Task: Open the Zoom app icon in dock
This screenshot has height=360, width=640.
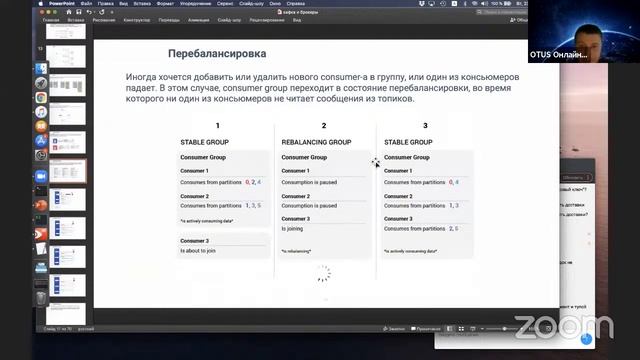Action: [41, 176]
